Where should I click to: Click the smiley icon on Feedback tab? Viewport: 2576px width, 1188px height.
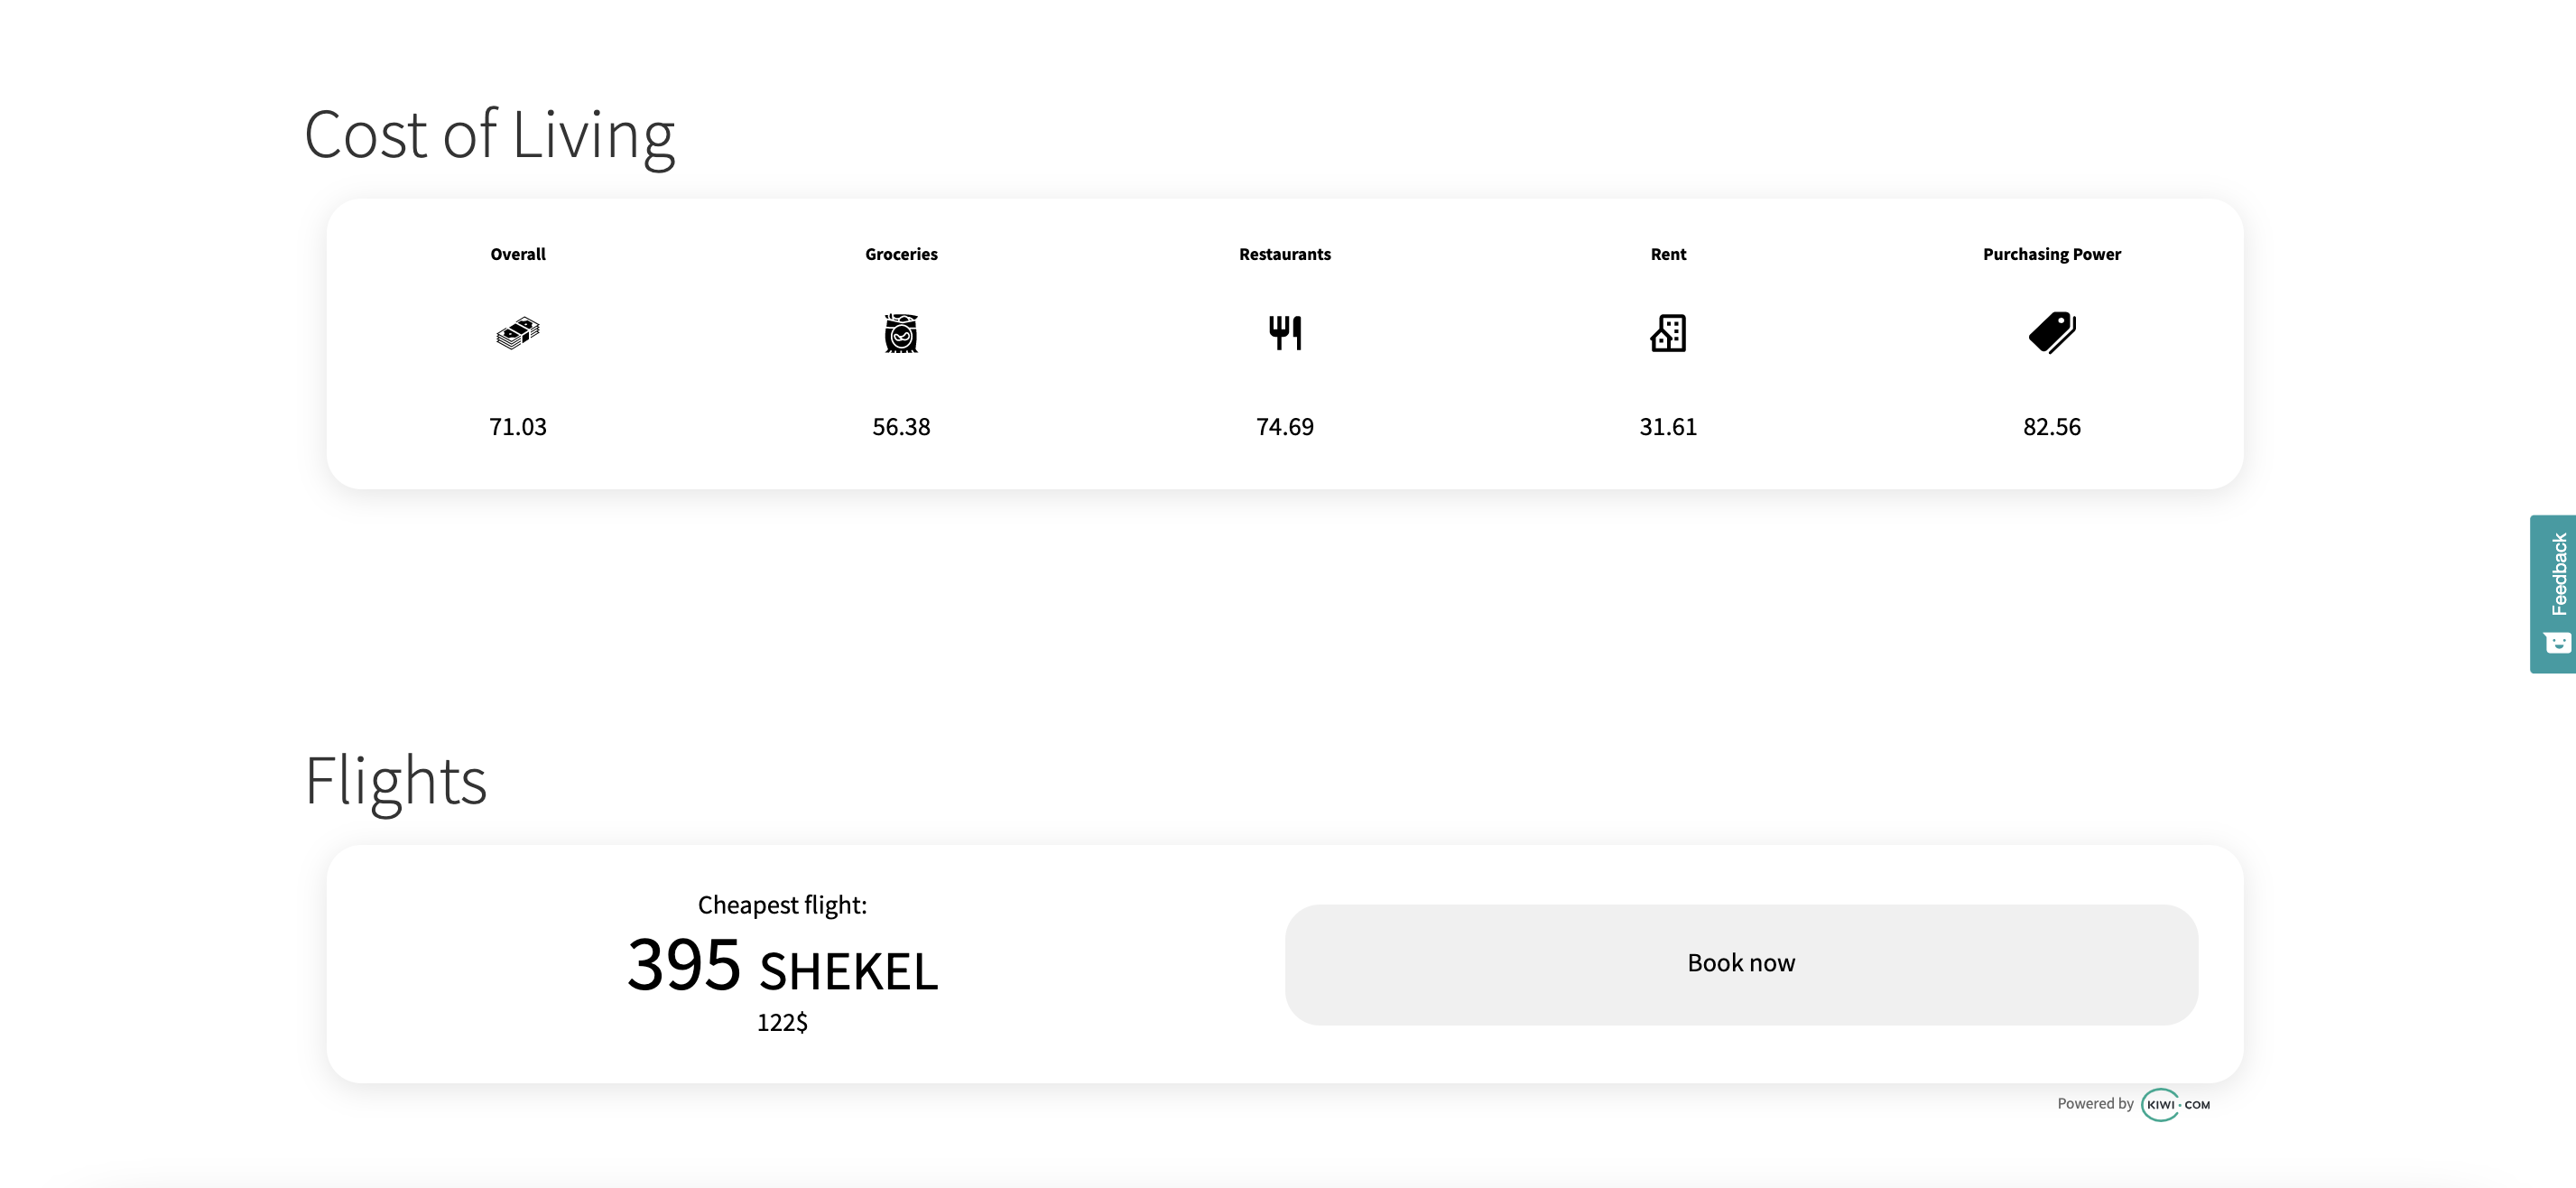click(x=2557, y=643)
